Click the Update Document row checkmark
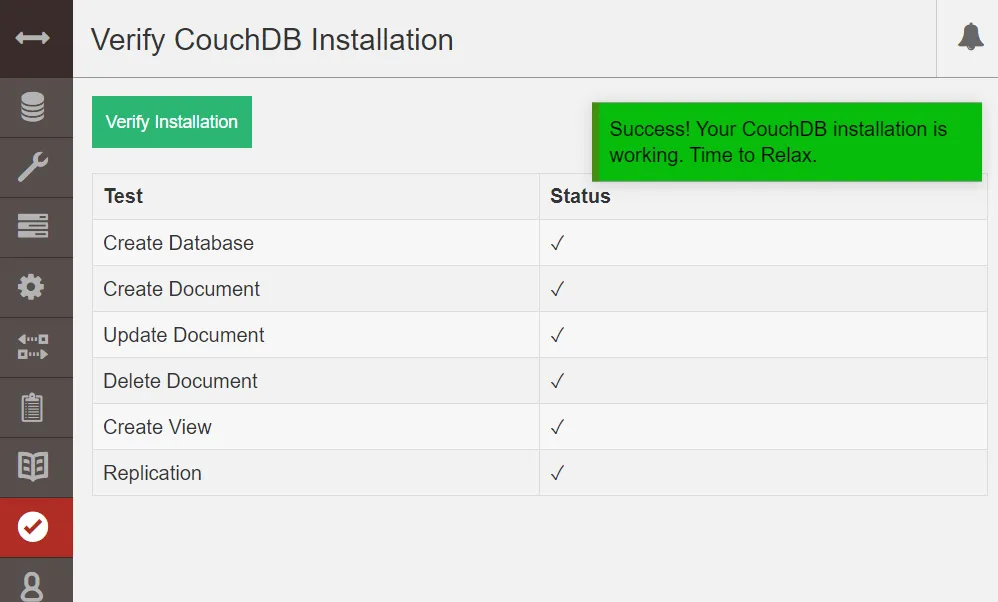 558,335
